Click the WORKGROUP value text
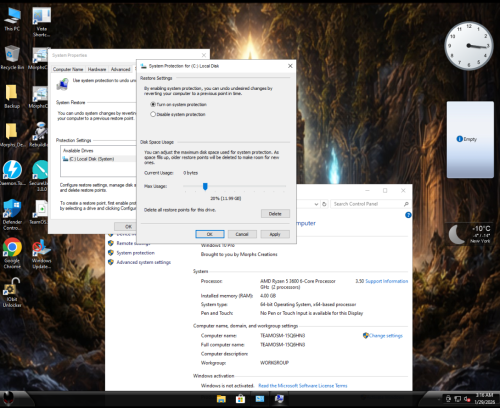The height and width of the screenshot is (408, 500). (274, 363)
